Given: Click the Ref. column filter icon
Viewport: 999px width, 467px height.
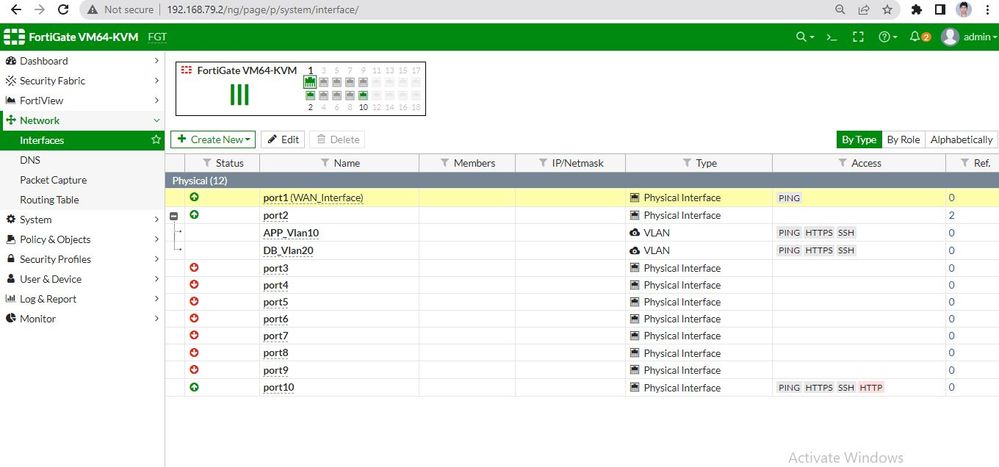Looking at the screenshot, I should click(965, 163).
